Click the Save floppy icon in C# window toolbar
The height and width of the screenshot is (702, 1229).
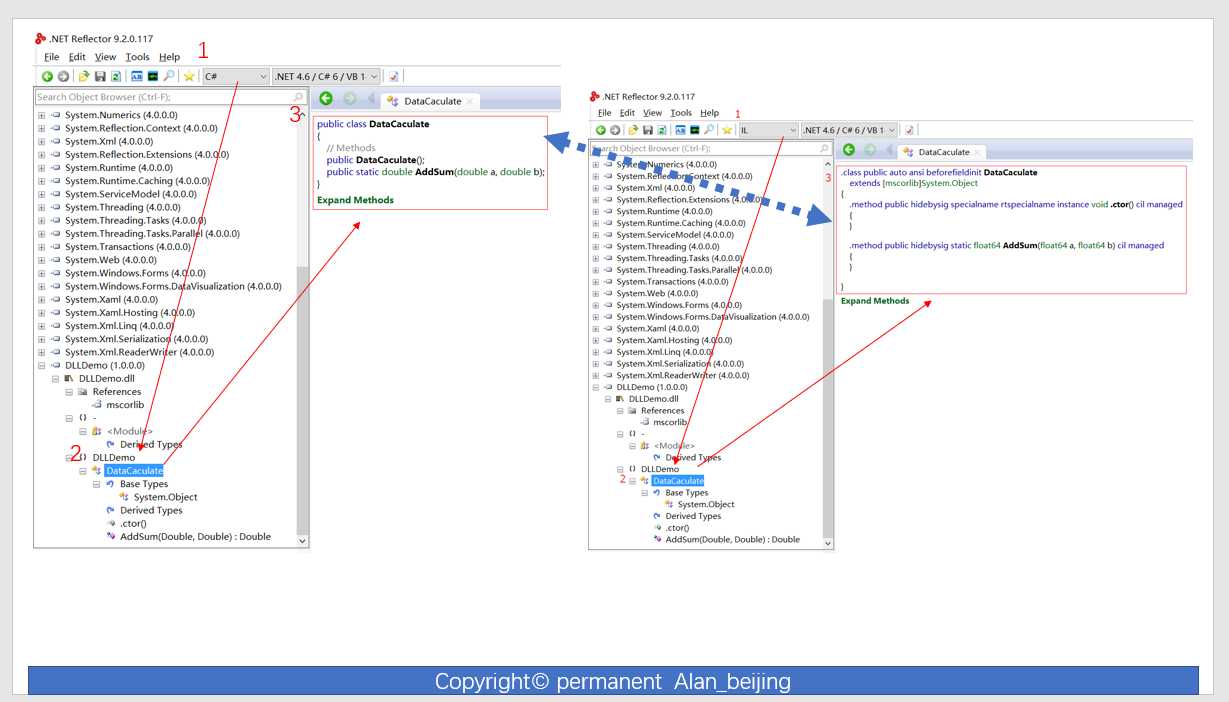coord(100,76)
